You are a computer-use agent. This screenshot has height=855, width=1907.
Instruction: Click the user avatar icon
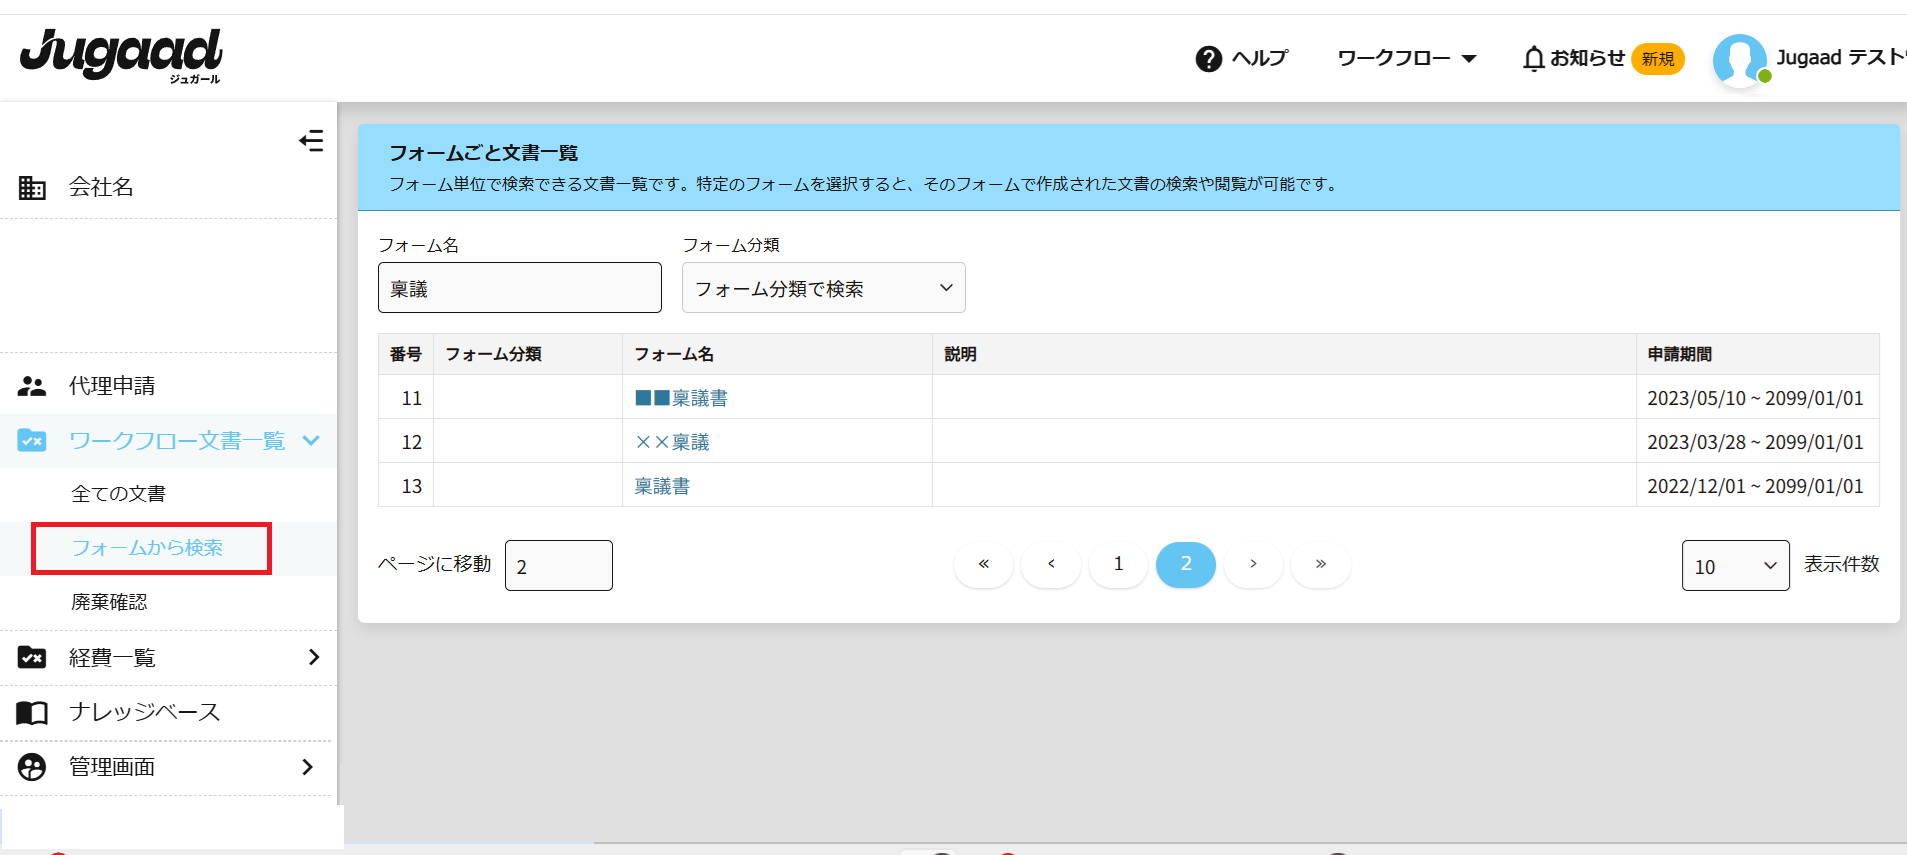[1739, 60]
